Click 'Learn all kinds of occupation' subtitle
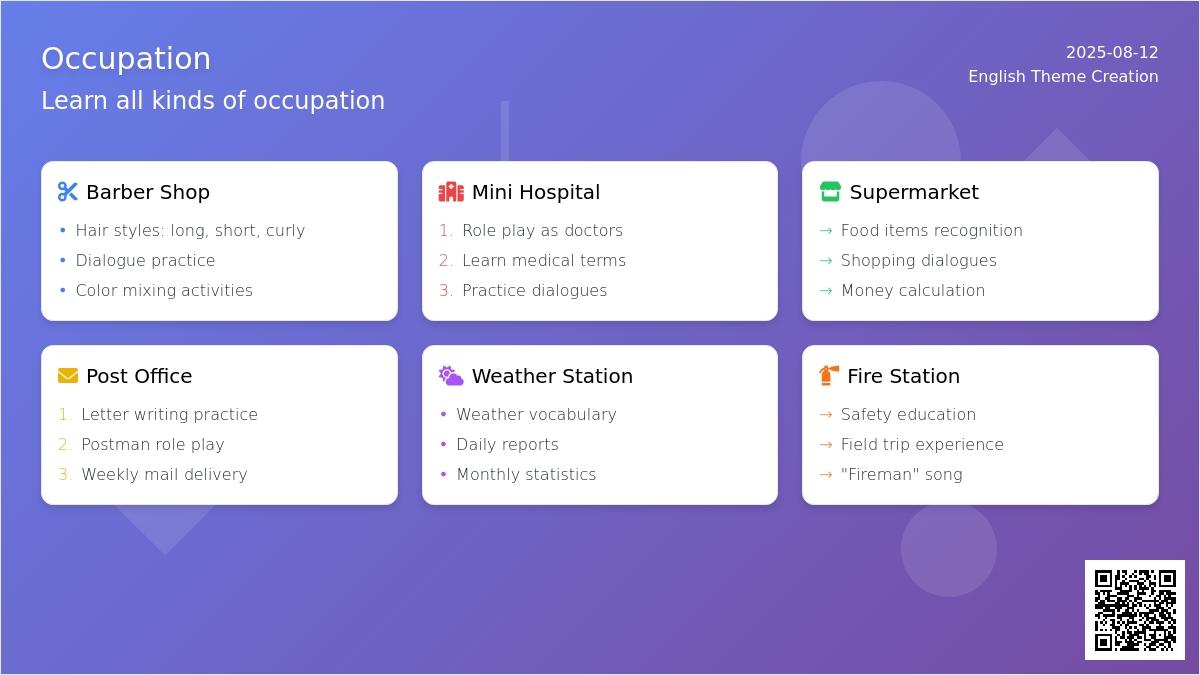Viewport: 1200px width, 675px height. click(213, 101)
